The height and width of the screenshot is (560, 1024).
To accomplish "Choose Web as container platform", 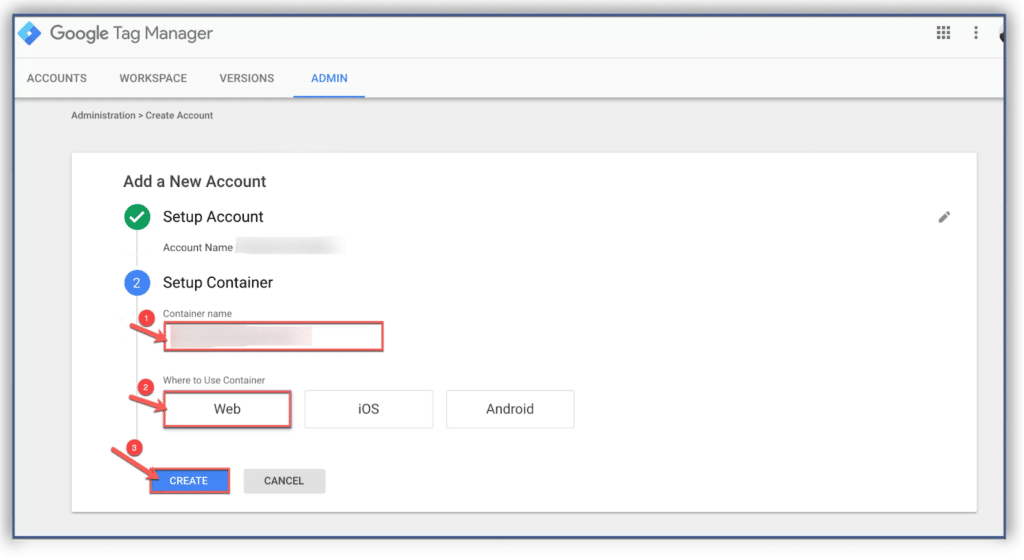I will click(227, 409).
